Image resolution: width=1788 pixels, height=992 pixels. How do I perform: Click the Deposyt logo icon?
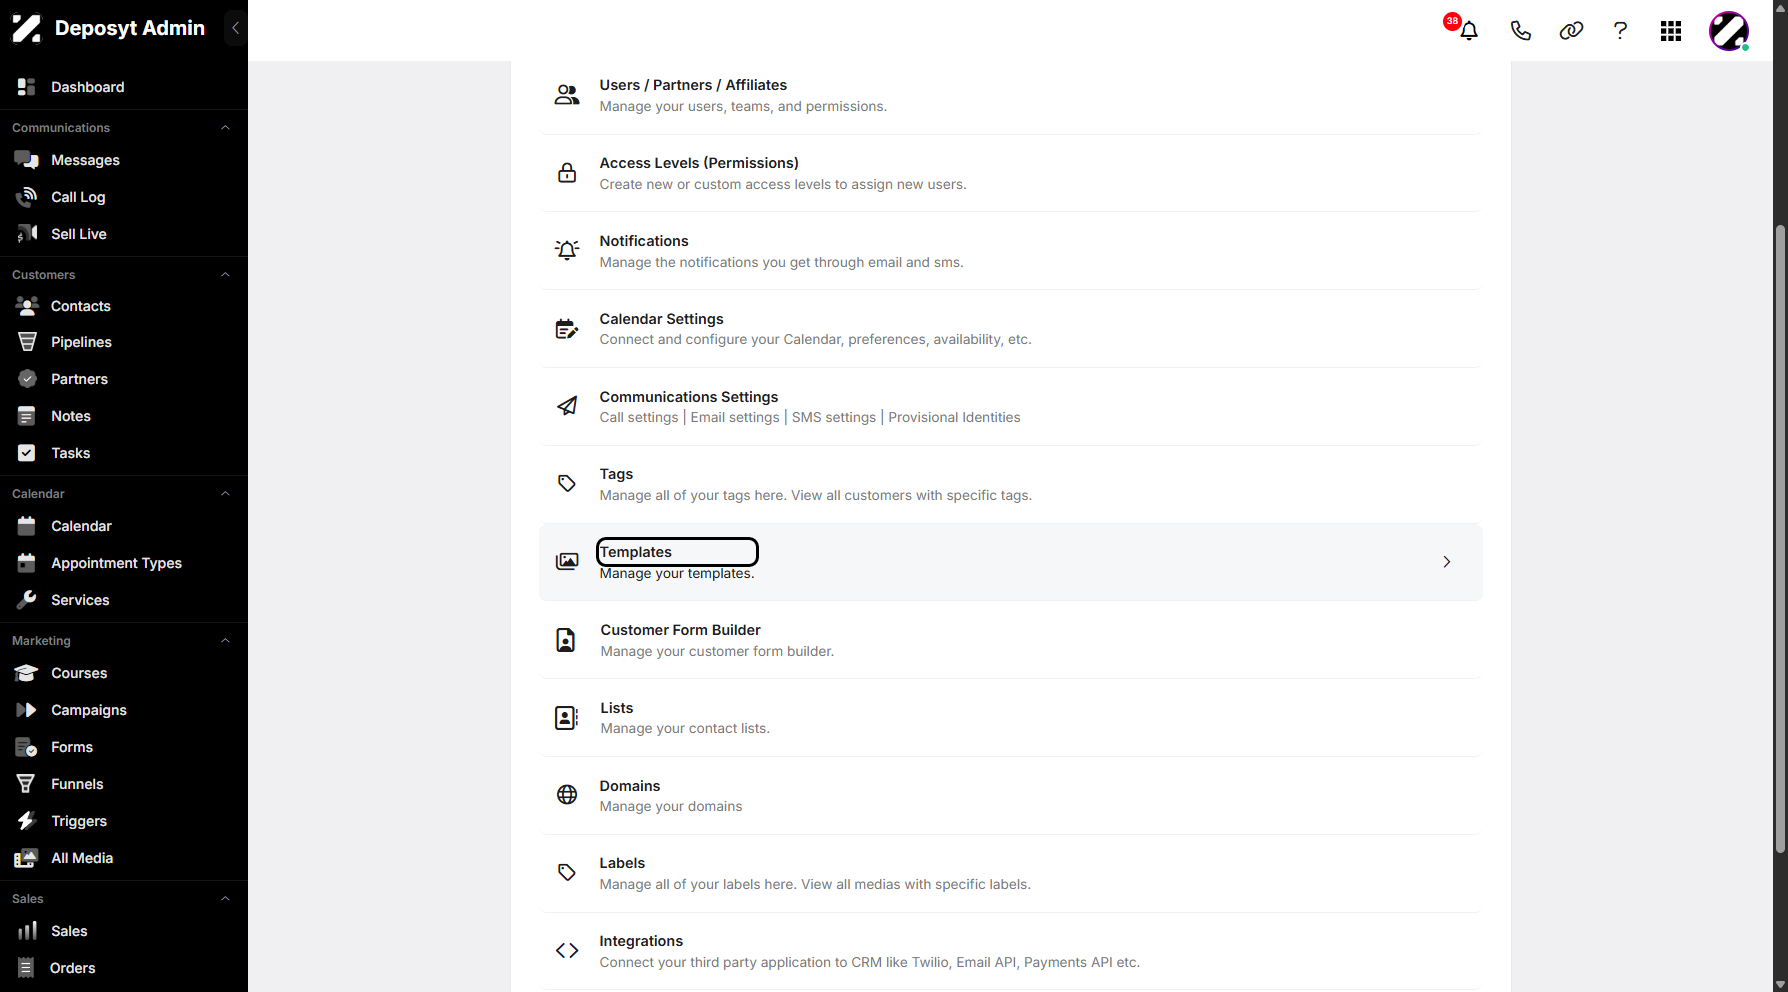(x=27, y=28)
